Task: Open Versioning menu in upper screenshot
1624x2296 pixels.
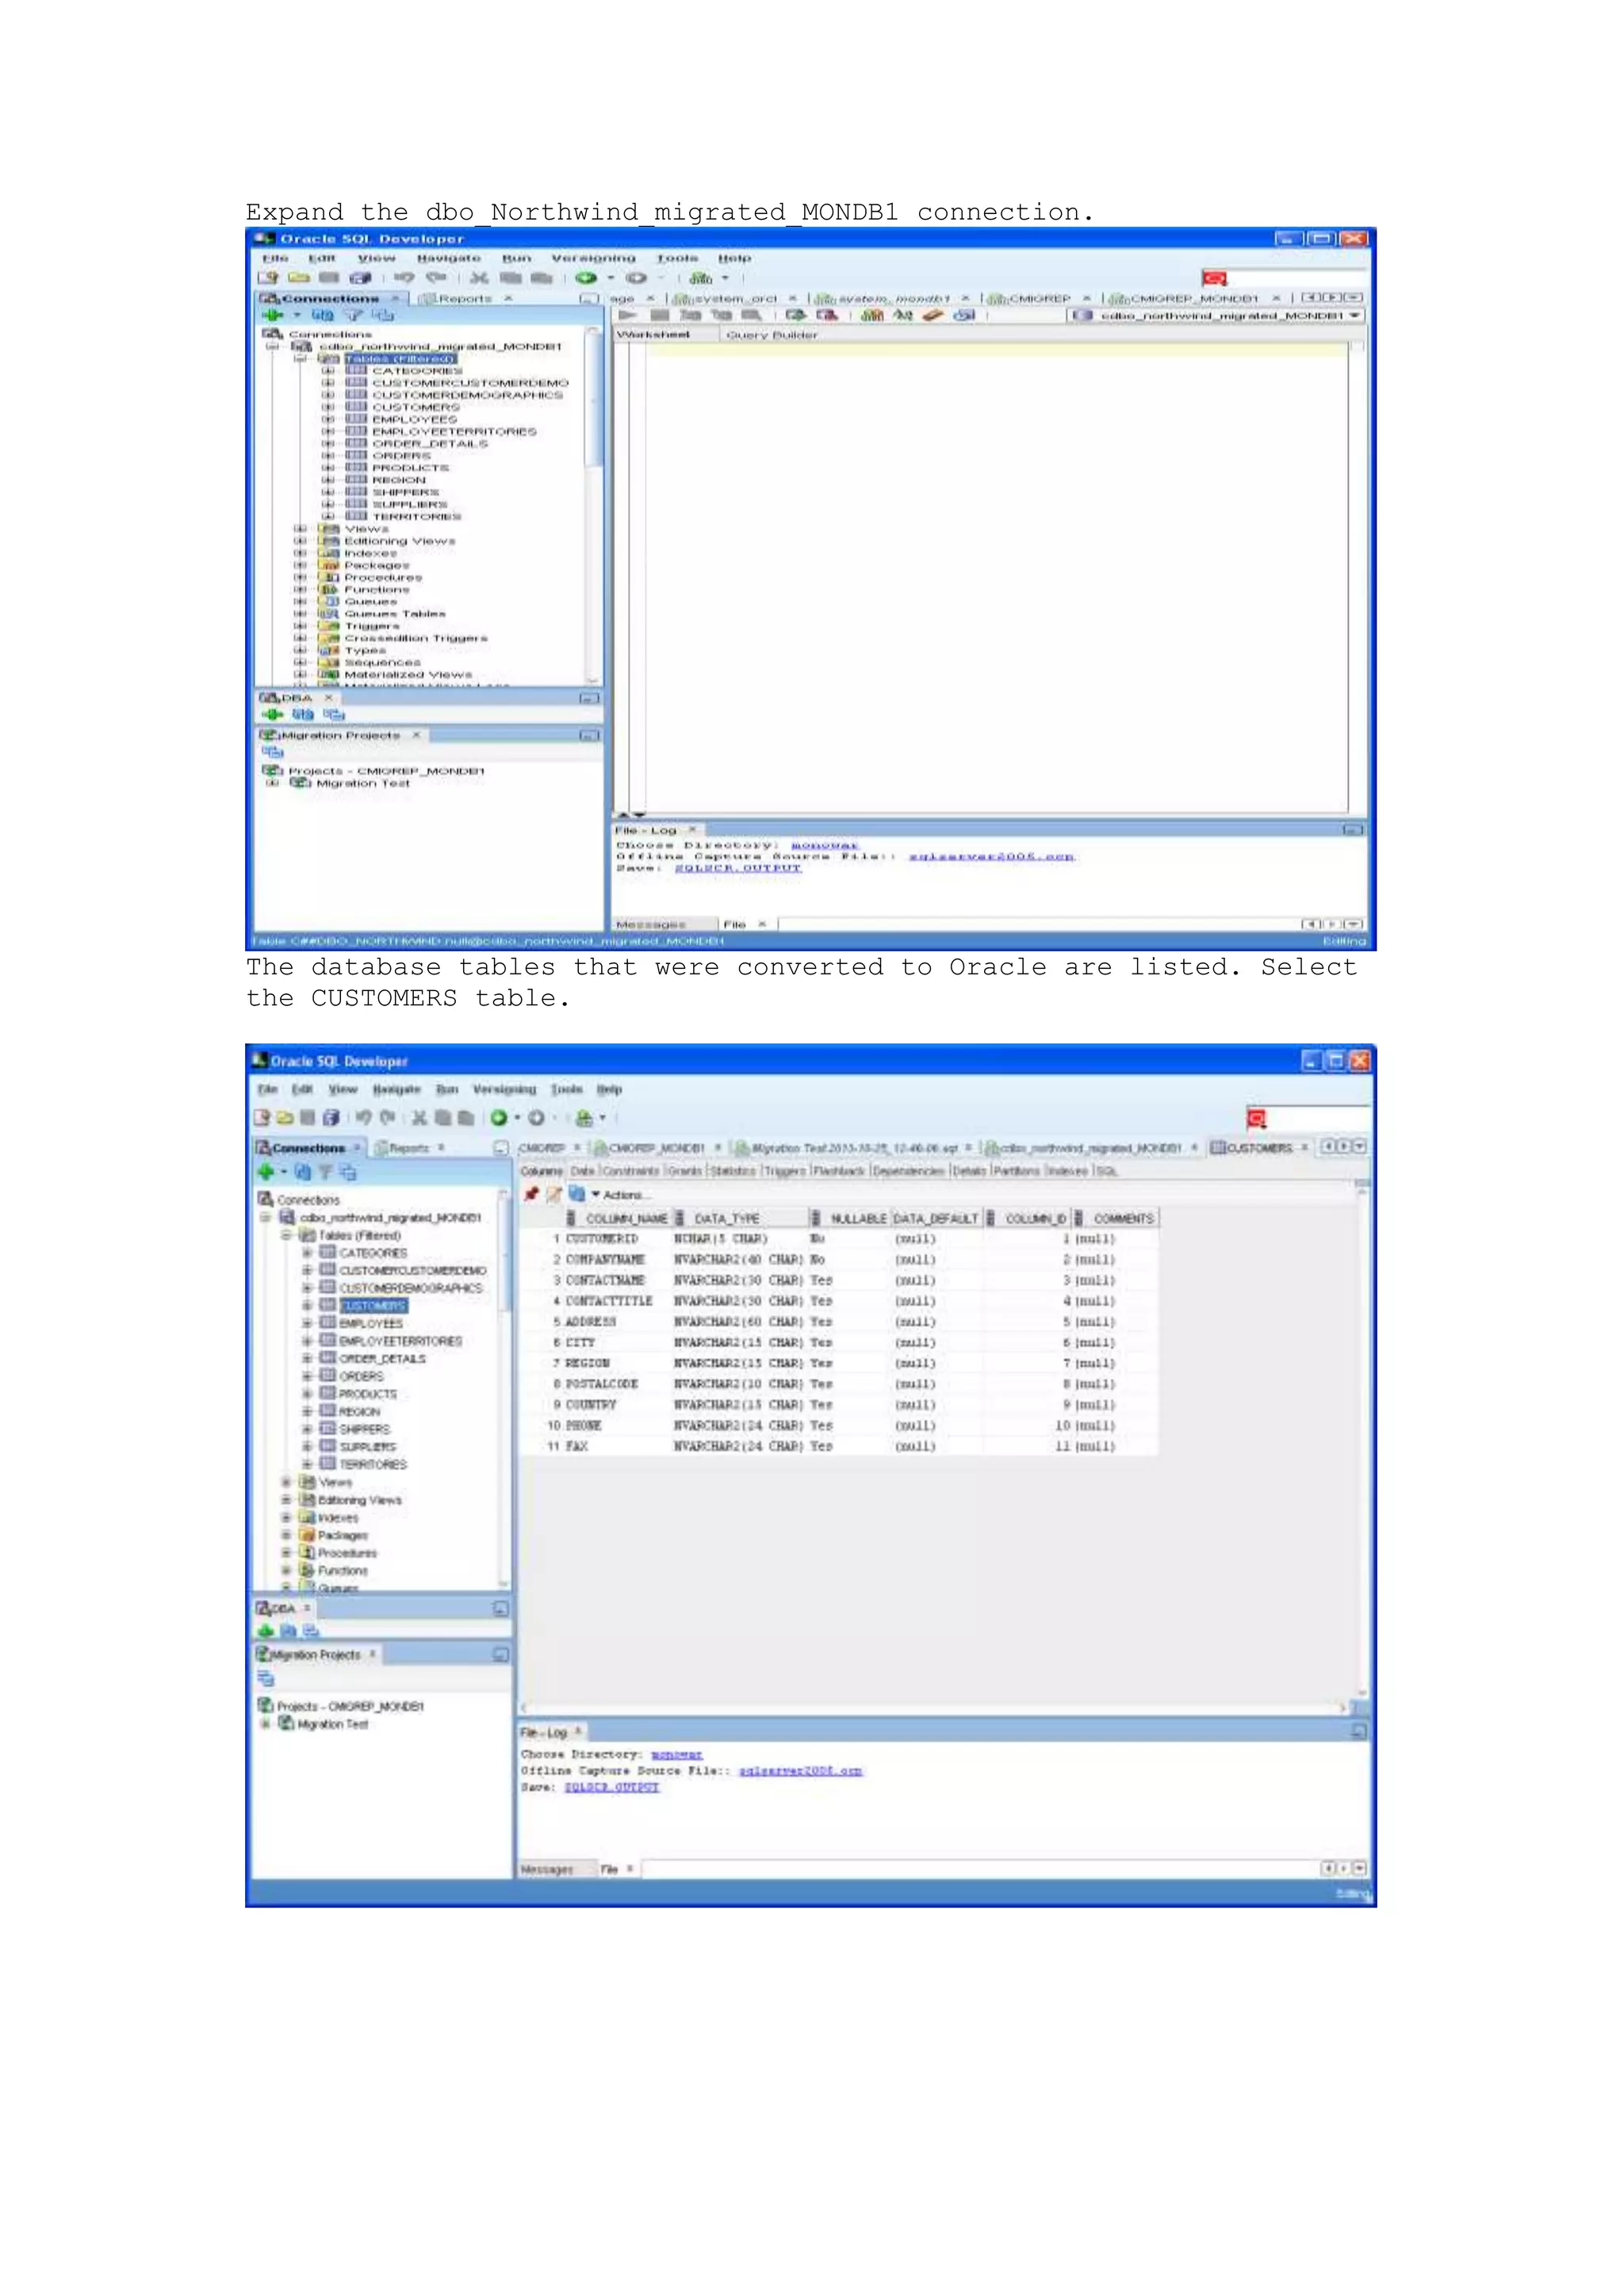Action: coord(593,258)
